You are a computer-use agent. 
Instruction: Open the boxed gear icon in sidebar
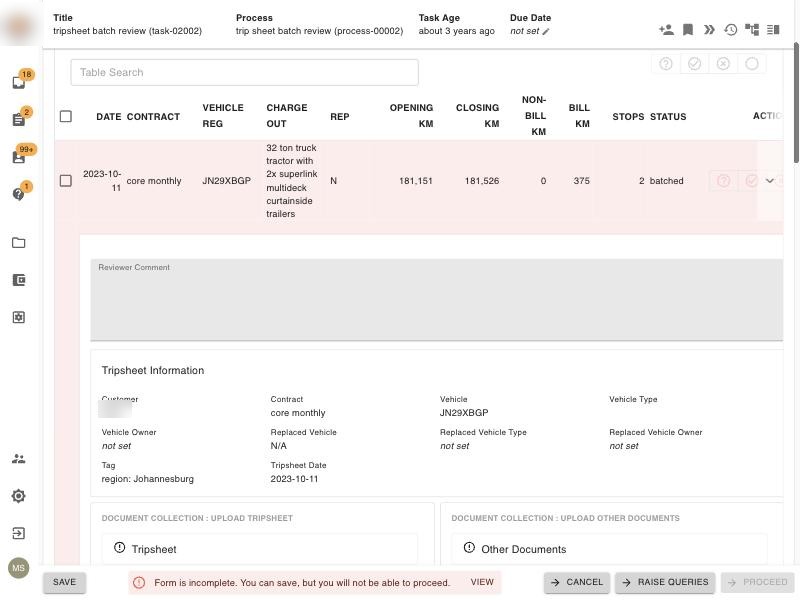tap(19, 317)
